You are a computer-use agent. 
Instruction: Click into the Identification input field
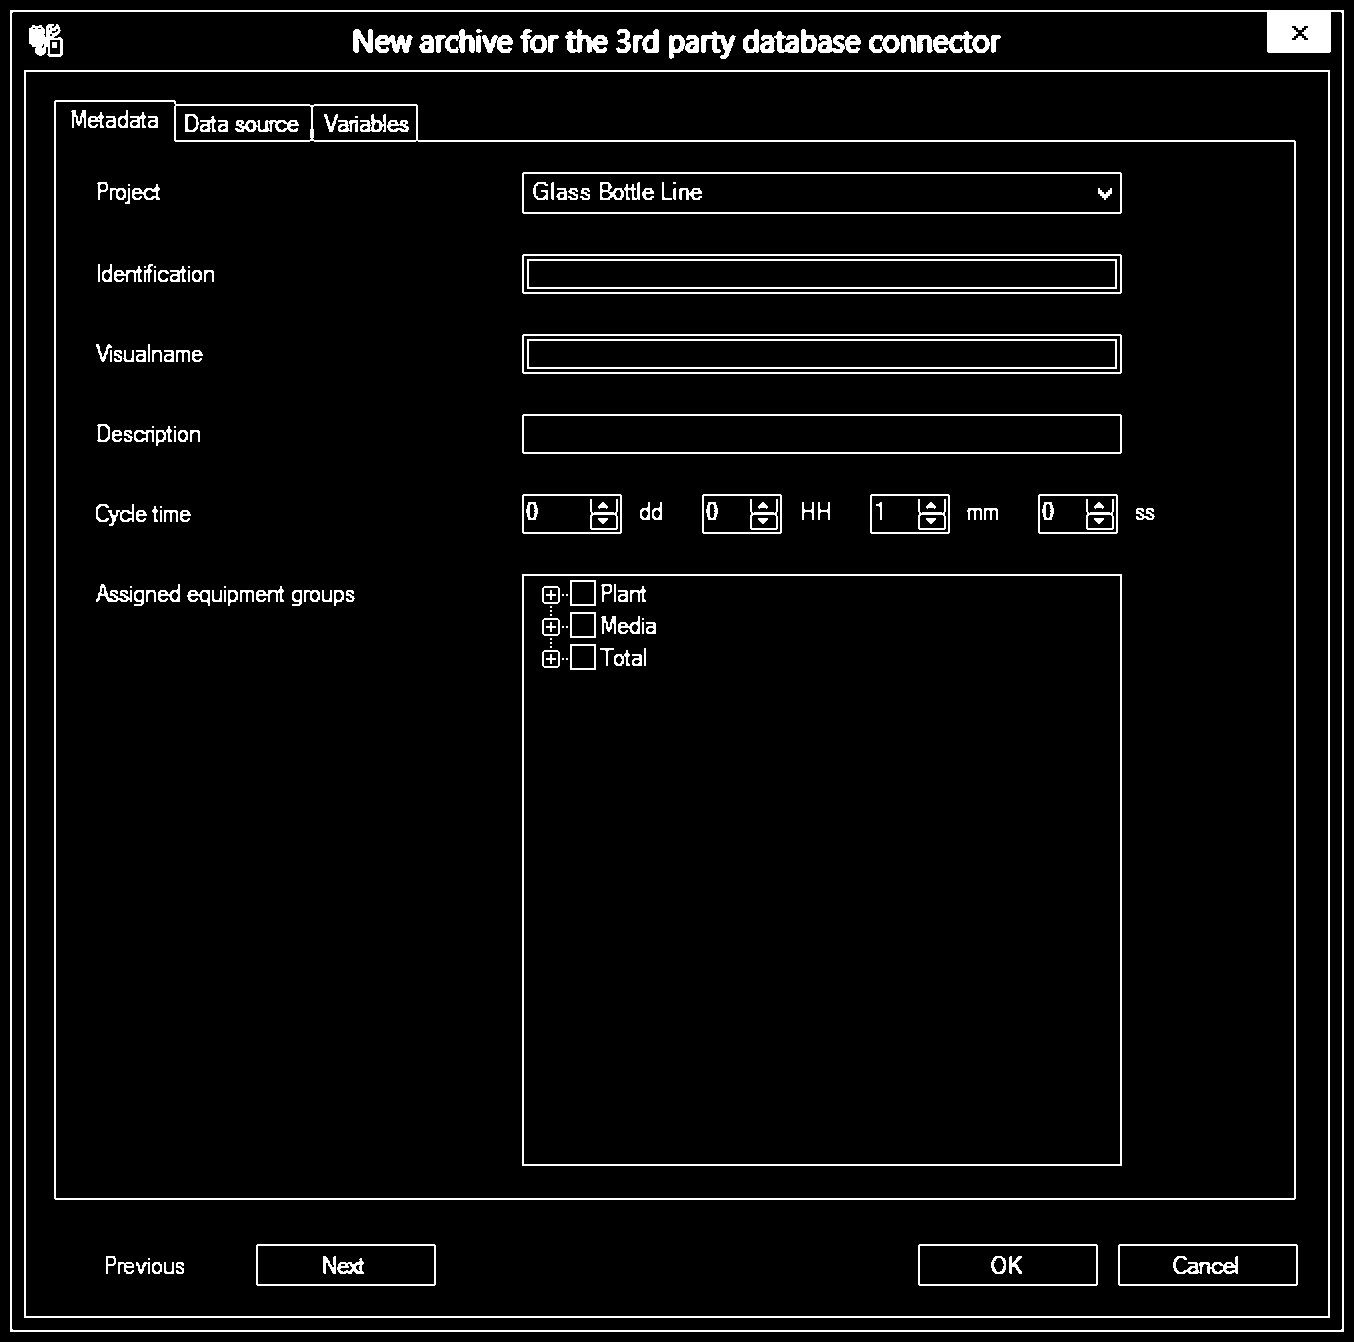point(821,274)
